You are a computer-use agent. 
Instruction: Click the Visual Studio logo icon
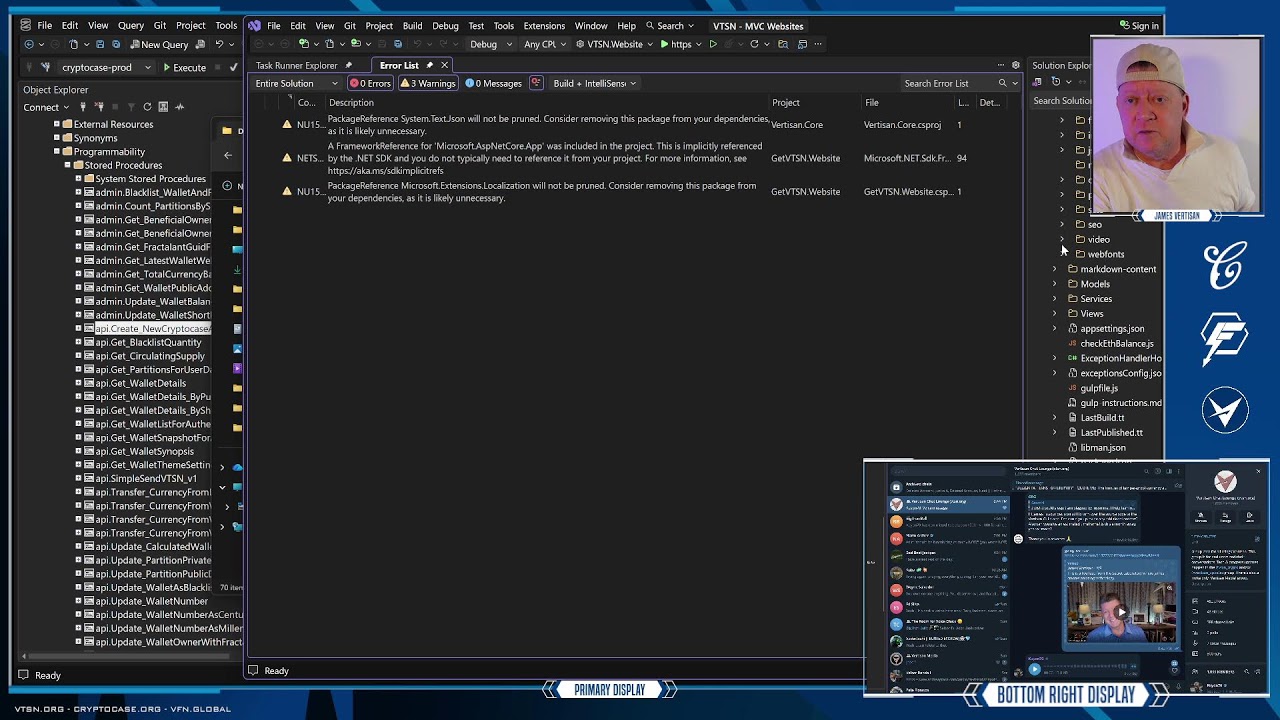point(254,26)
